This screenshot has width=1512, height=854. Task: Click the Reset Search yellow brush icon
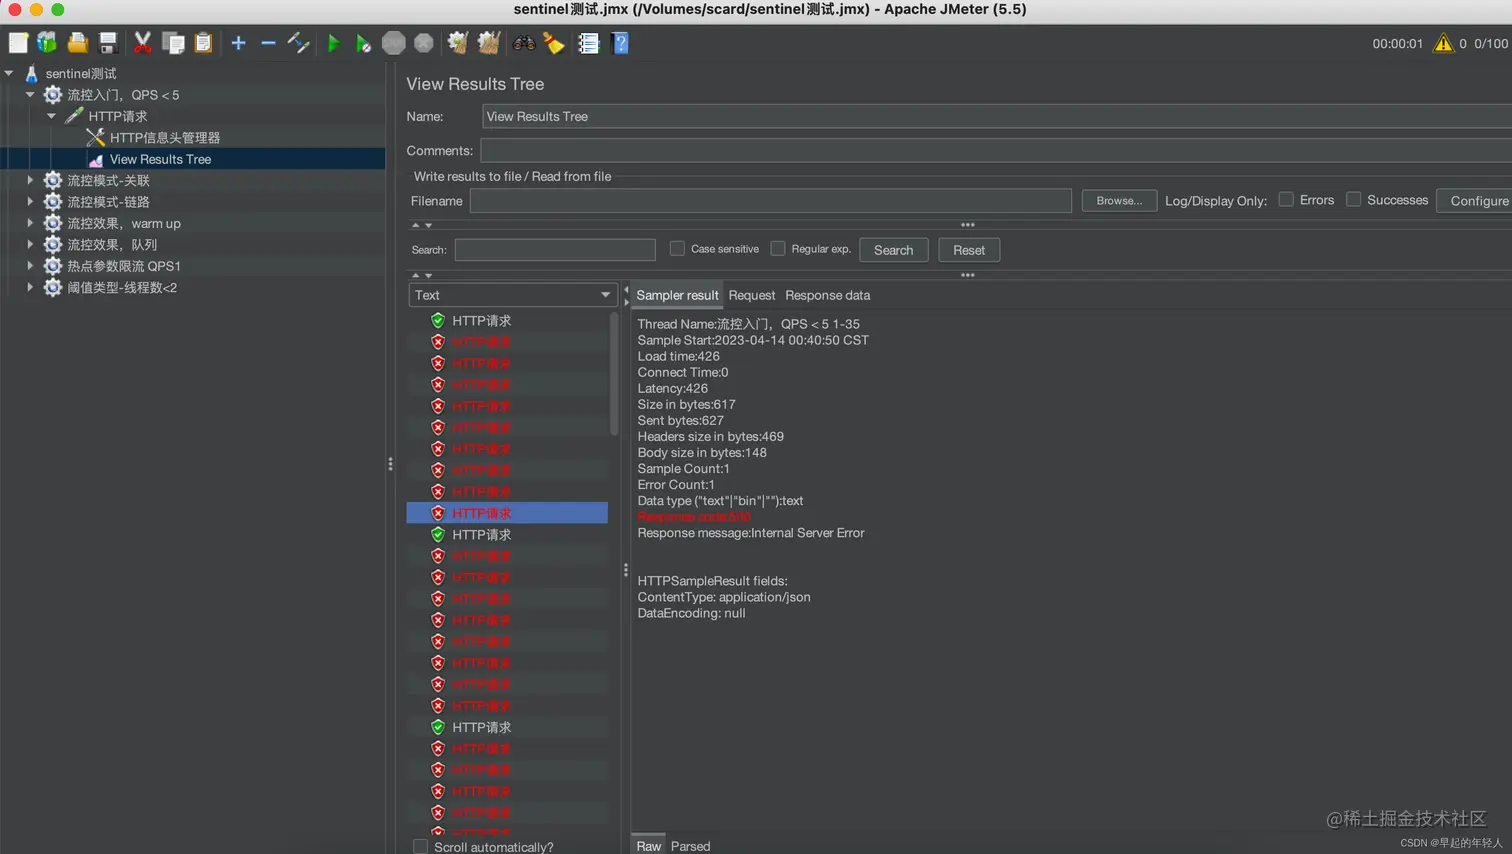click(554, 43)
